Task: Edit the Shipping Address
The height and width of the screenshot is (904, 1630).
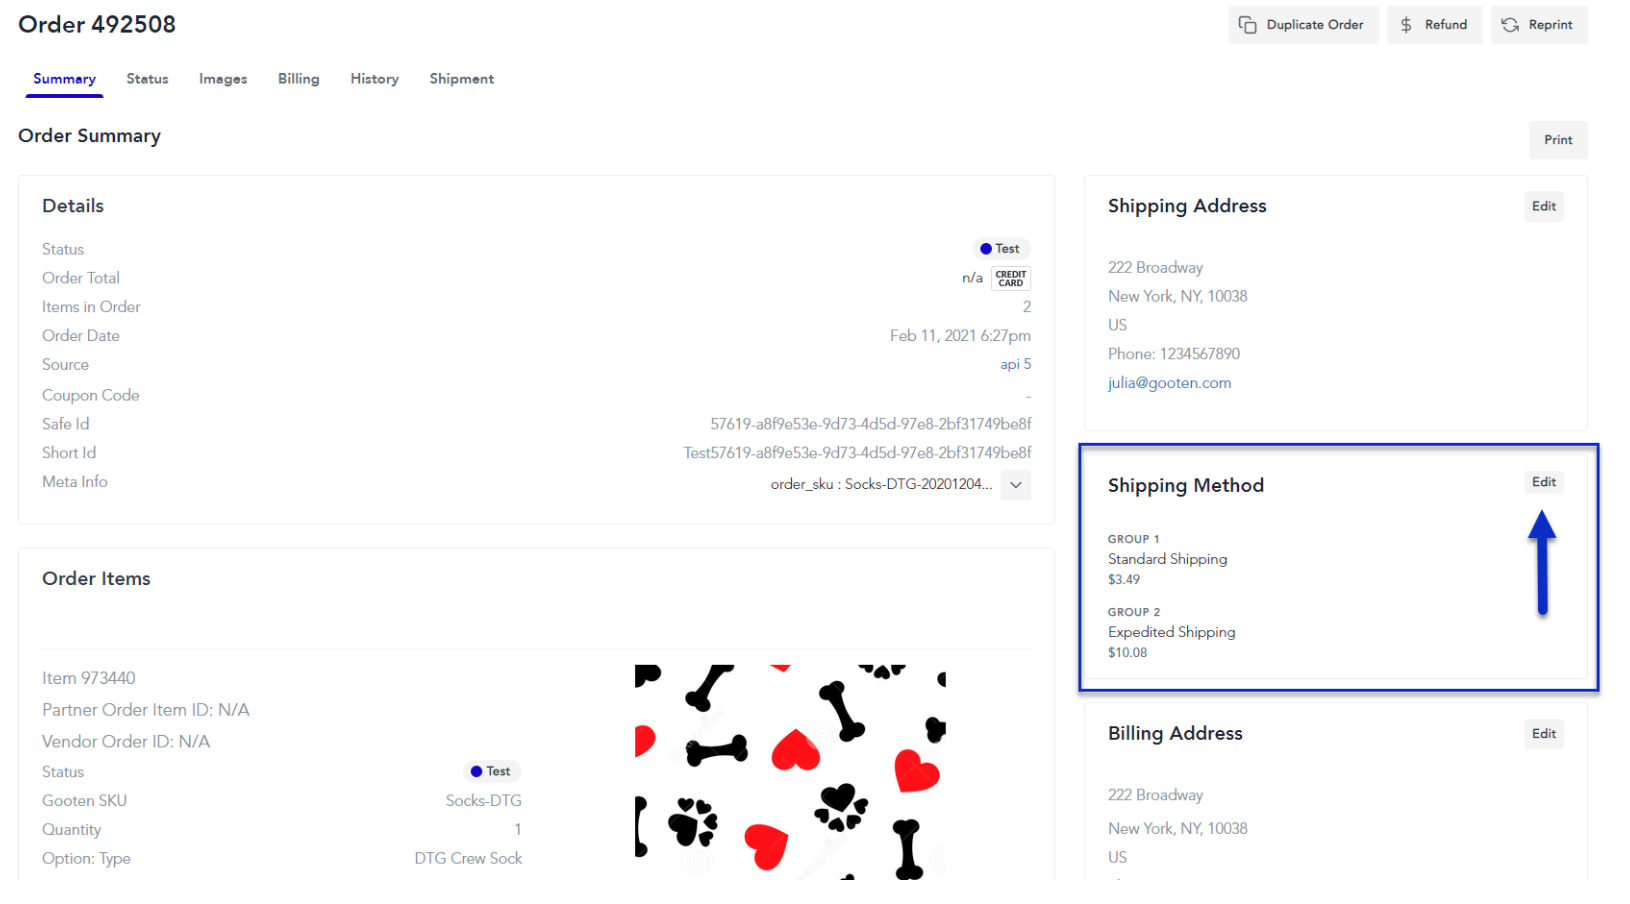Action: point(1544,206)
